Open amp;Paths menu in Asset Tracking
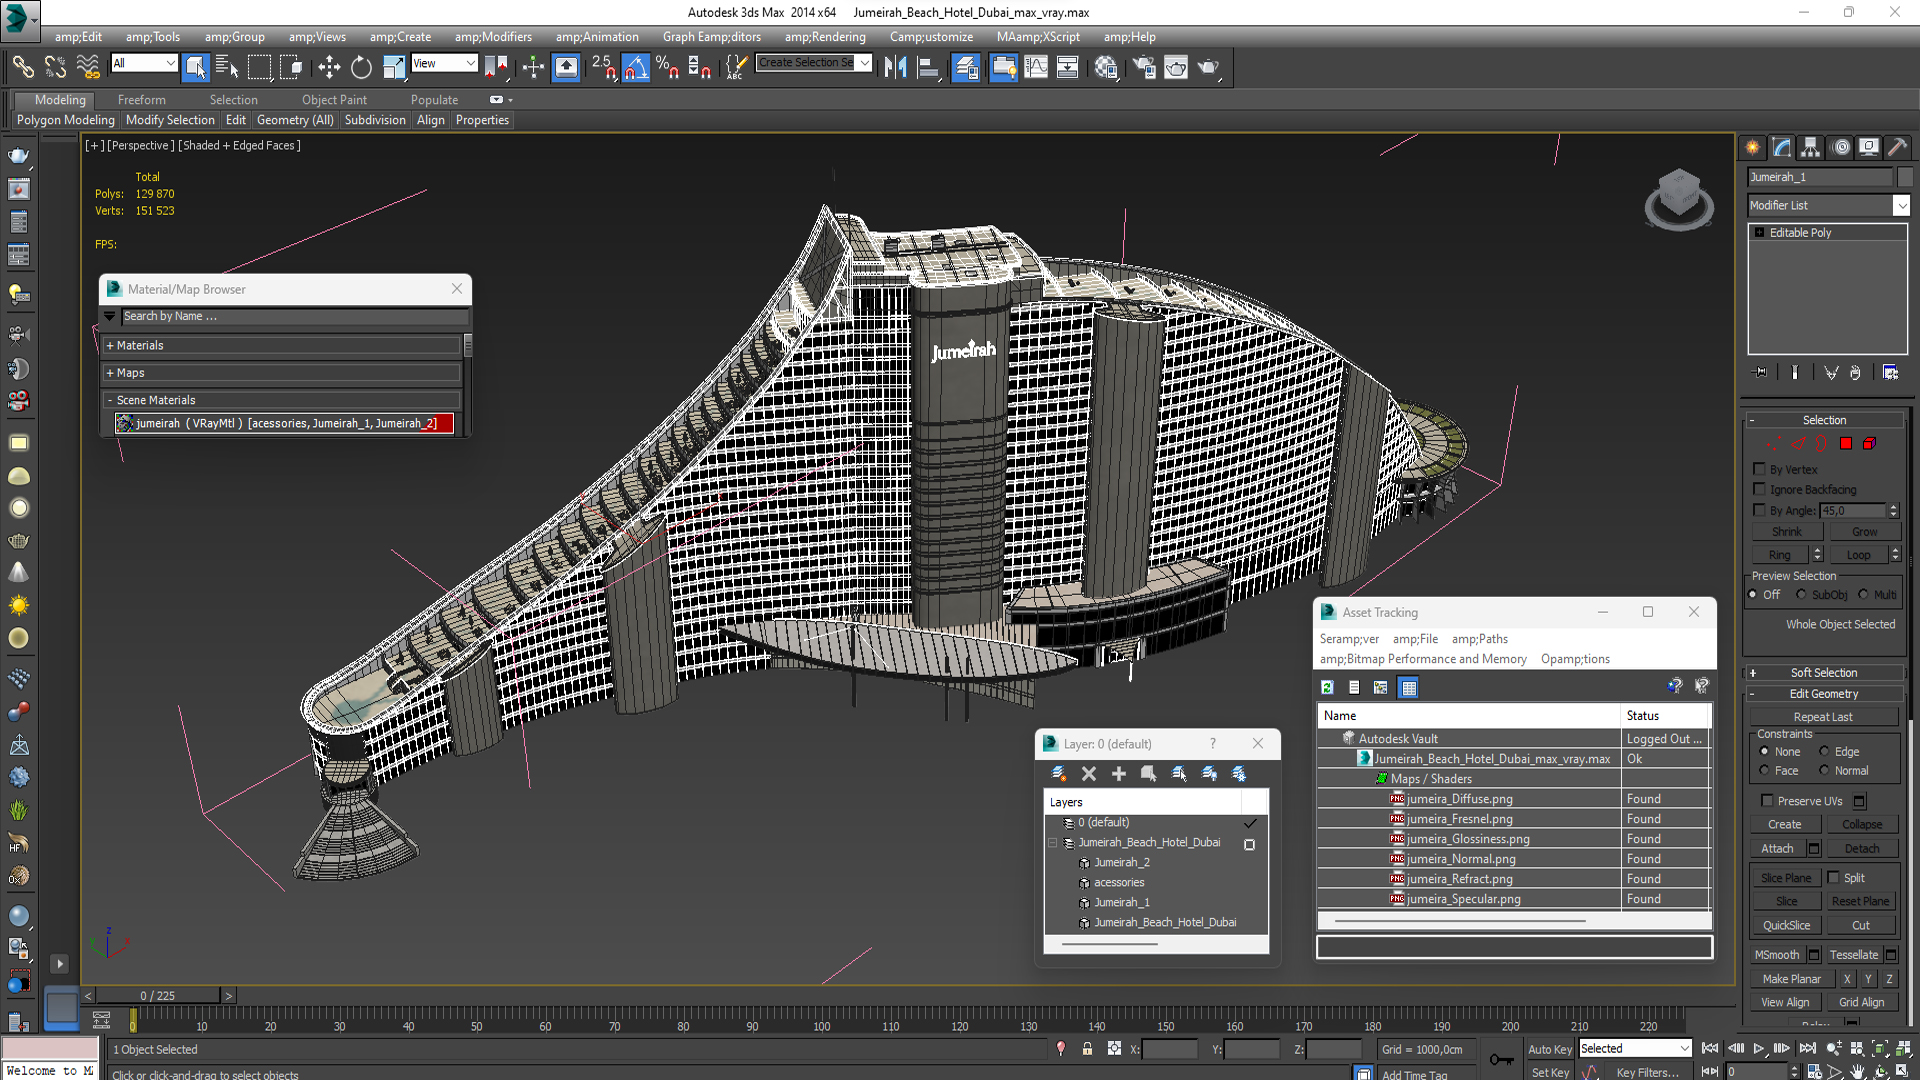The width and height of the screenshot is (1920, 1080). pos(1480,639)
